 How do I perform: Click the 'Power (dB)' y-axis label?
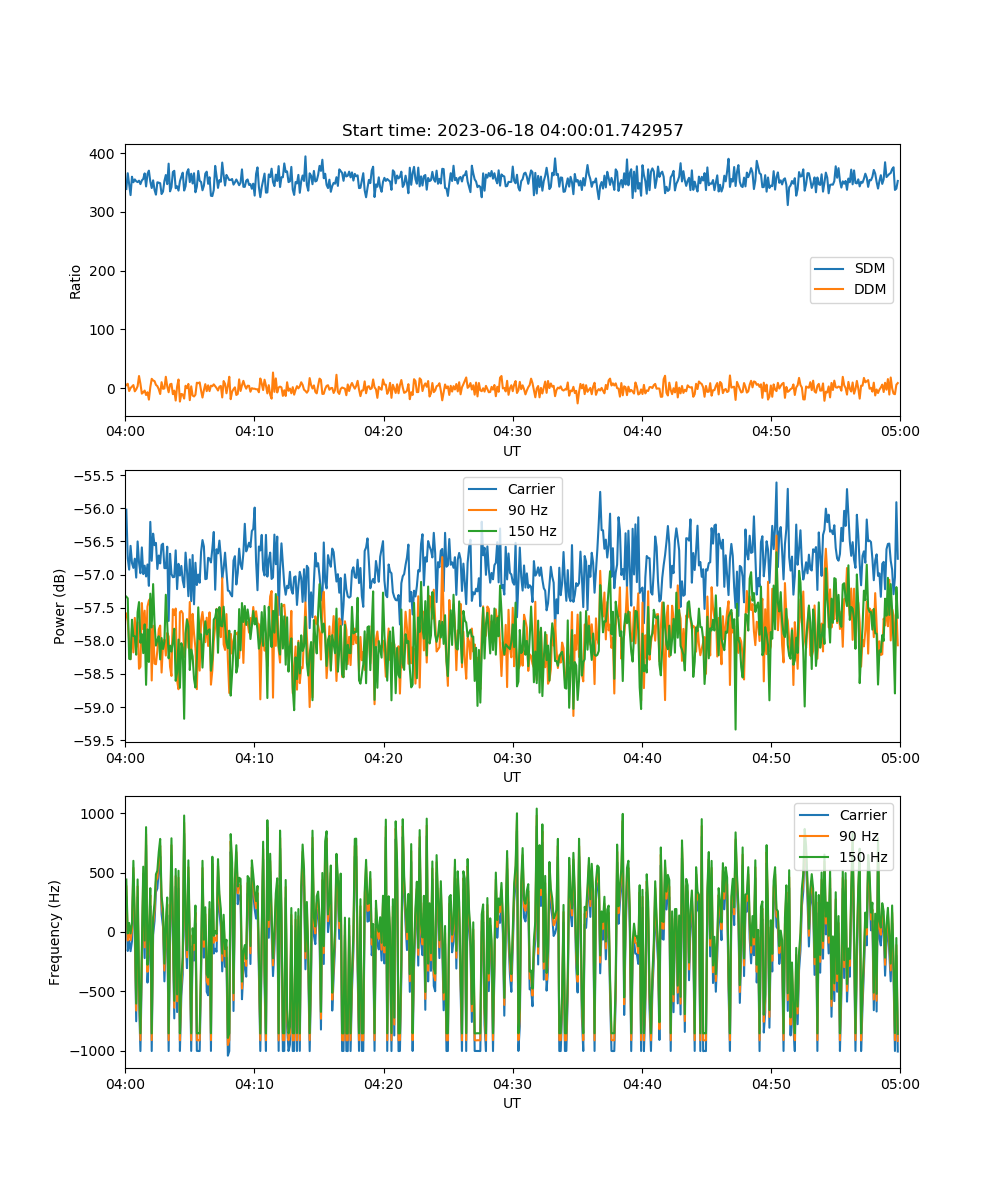click(x=60, y=606)
